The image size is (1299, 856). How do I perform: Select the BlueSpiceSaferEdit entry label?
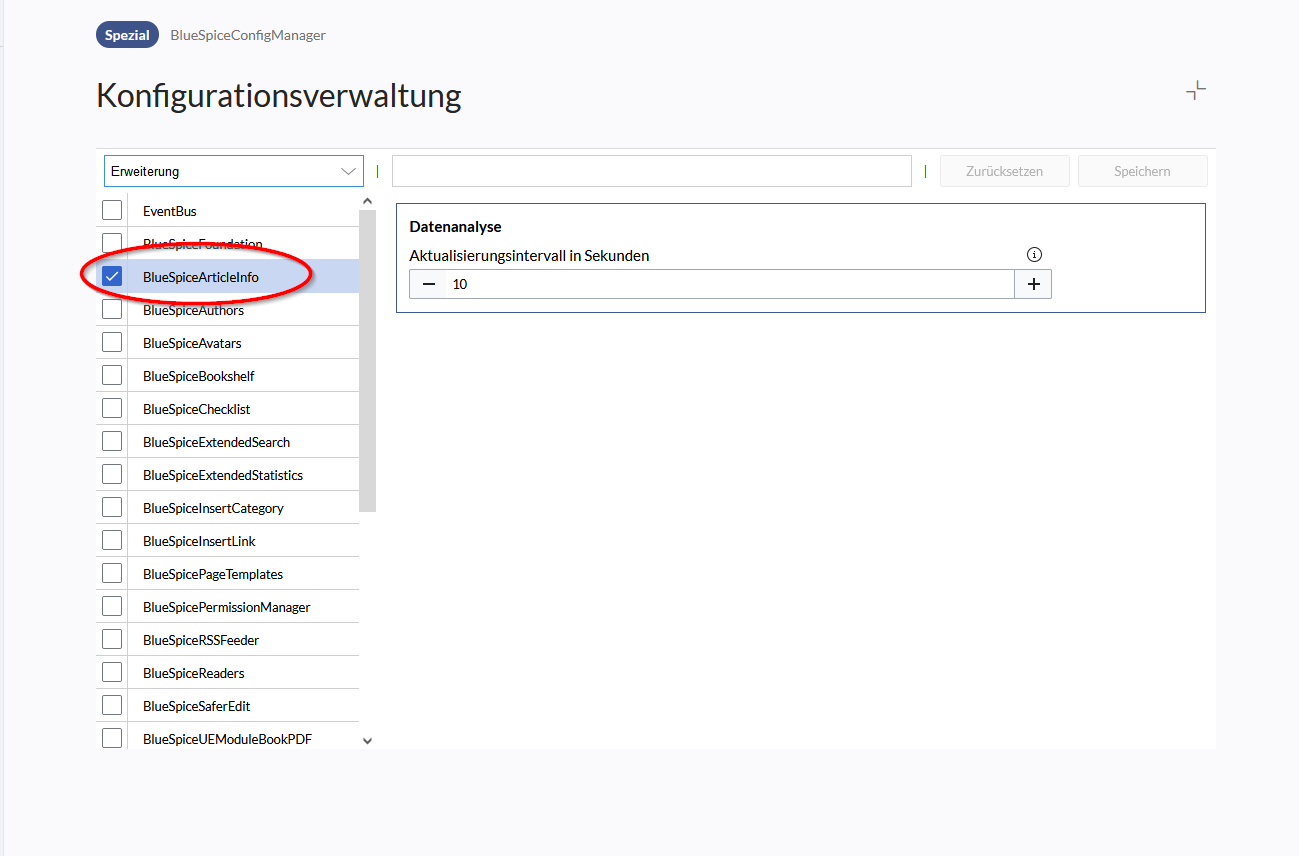pos(197,706)
